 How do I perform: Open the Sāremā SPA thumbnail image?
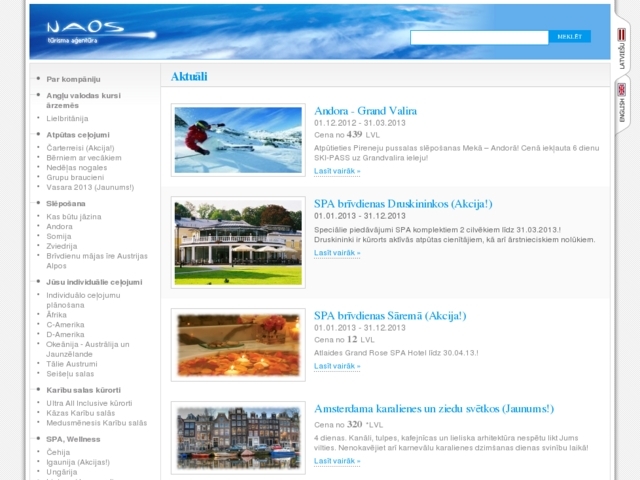pyautogui.click(x=237, y=344)
